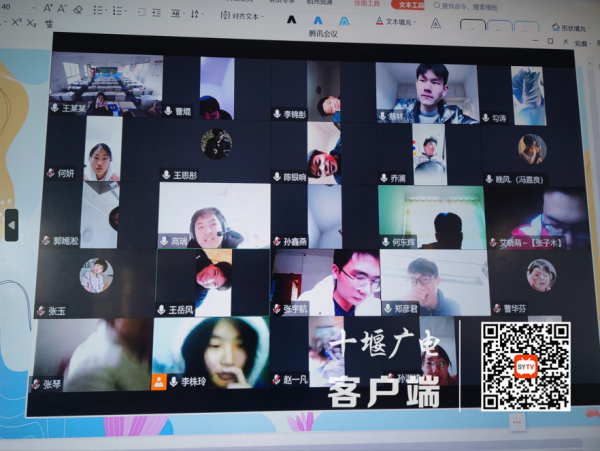Decrease font size with the A- icon
Viewport: 600px width, 451px height.
pyautogui.click(x=62, y=8)
